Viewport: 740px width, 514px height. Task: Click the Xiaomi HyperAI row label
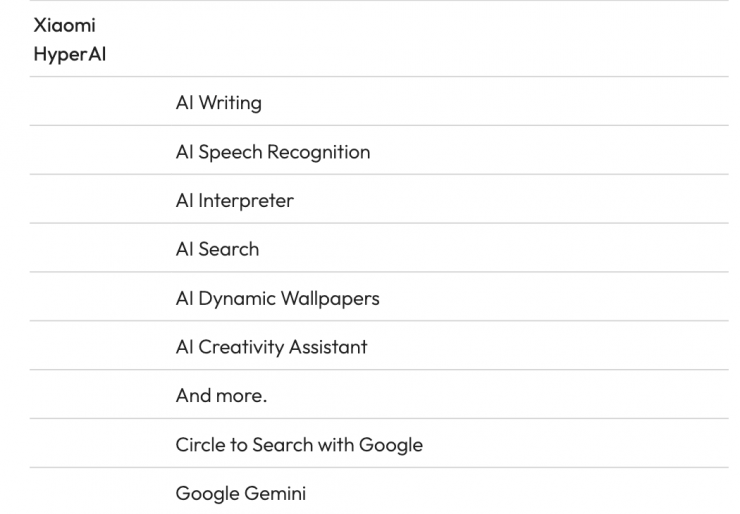pos(69,39)
